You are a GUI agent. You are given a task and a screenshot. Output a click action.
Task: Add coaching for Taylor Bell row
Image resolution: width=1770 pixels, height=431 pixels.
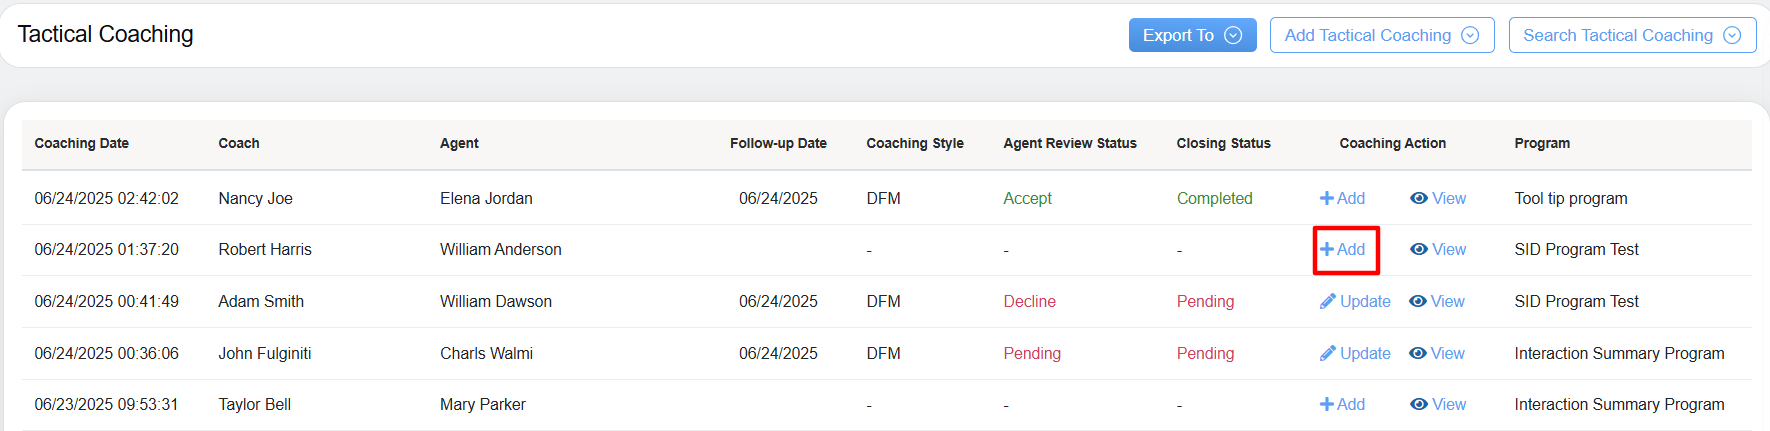1342,404
